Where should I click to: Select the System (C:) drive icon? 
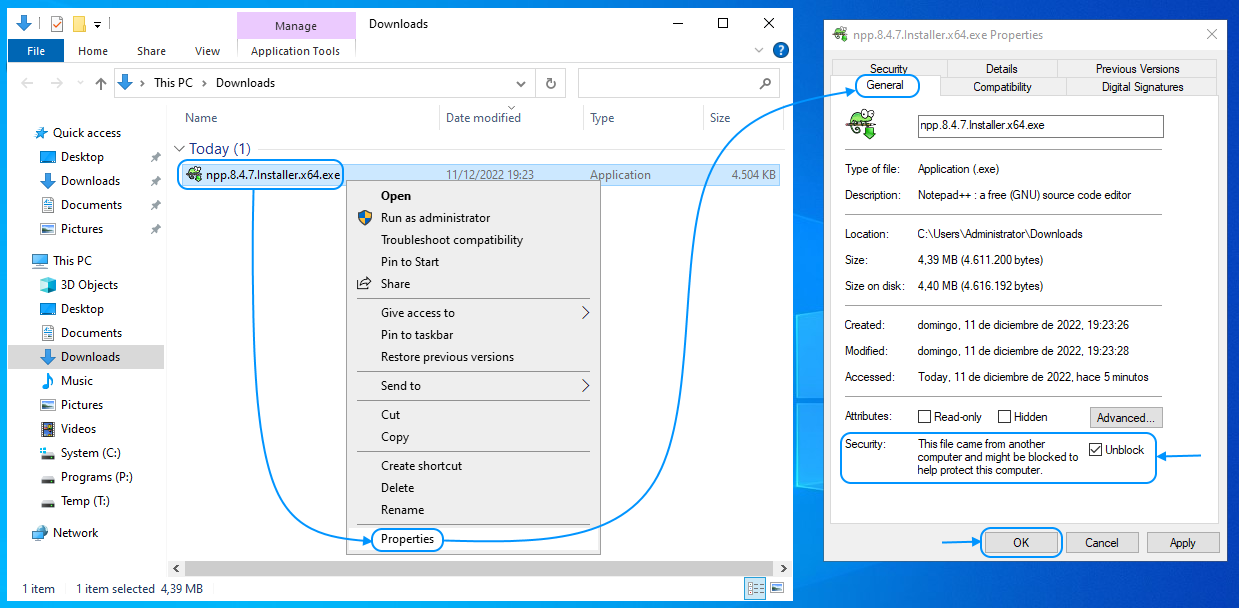click(x=47, y=453)
